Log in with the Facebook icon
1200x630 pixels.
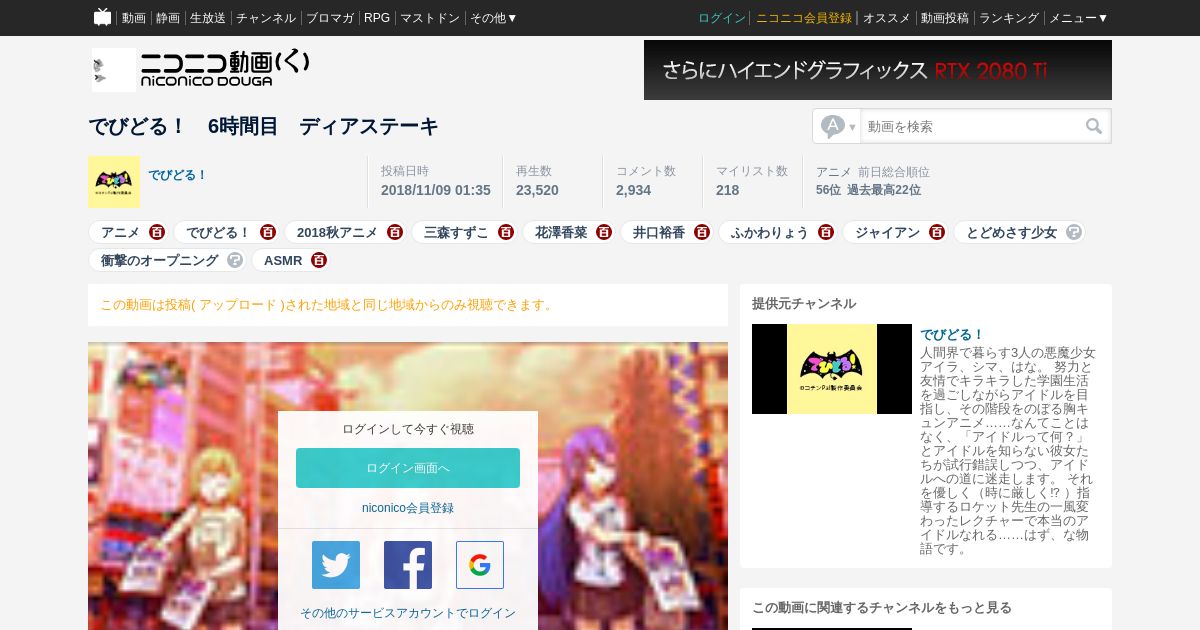[408, 565]
